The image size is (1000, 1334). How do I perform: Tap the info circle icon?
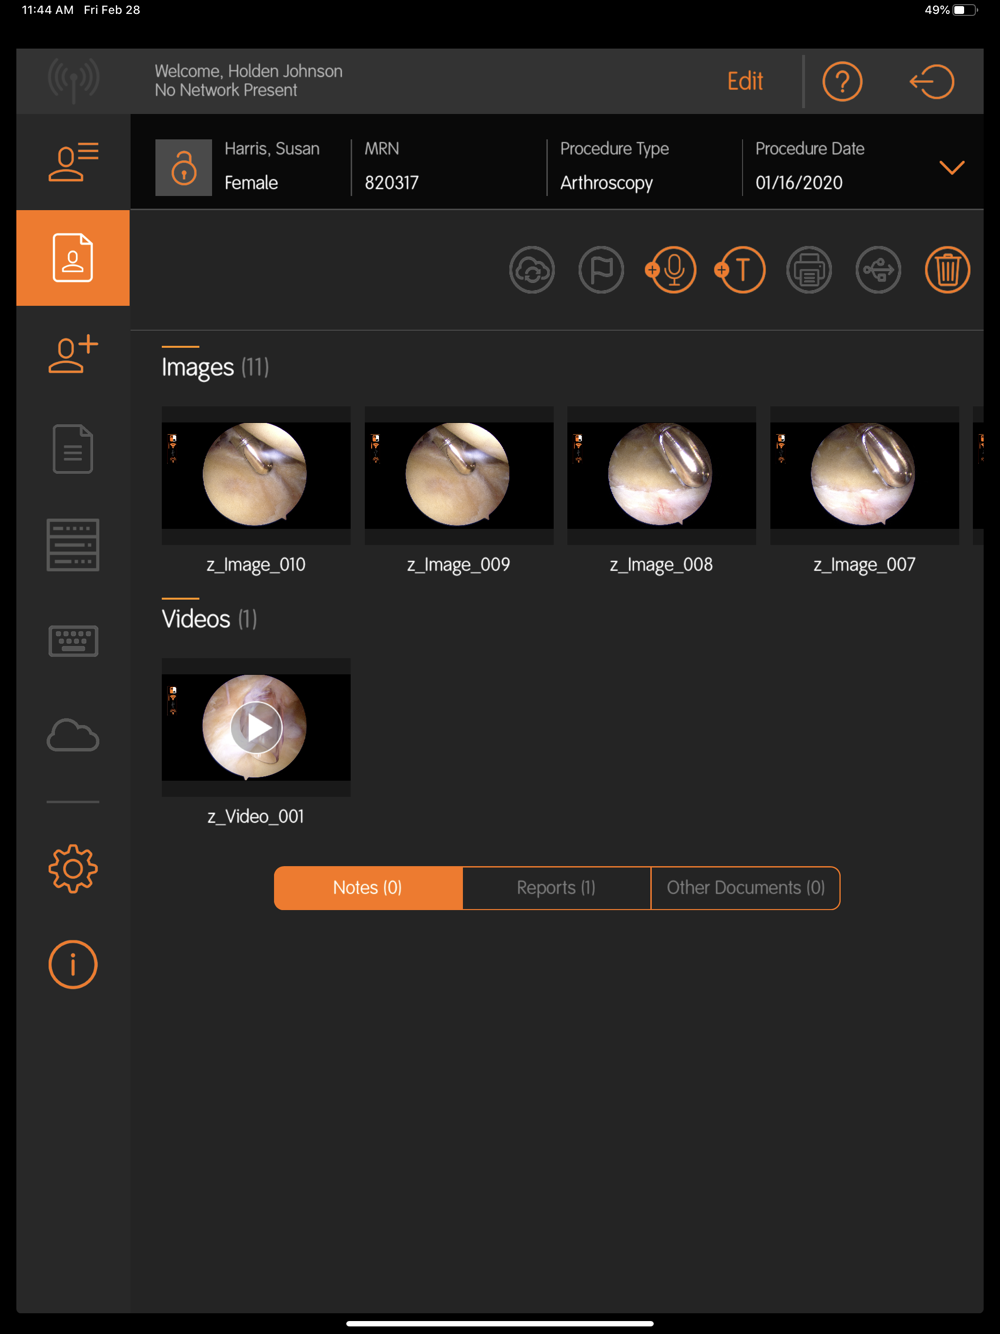(x=73, y=965)
